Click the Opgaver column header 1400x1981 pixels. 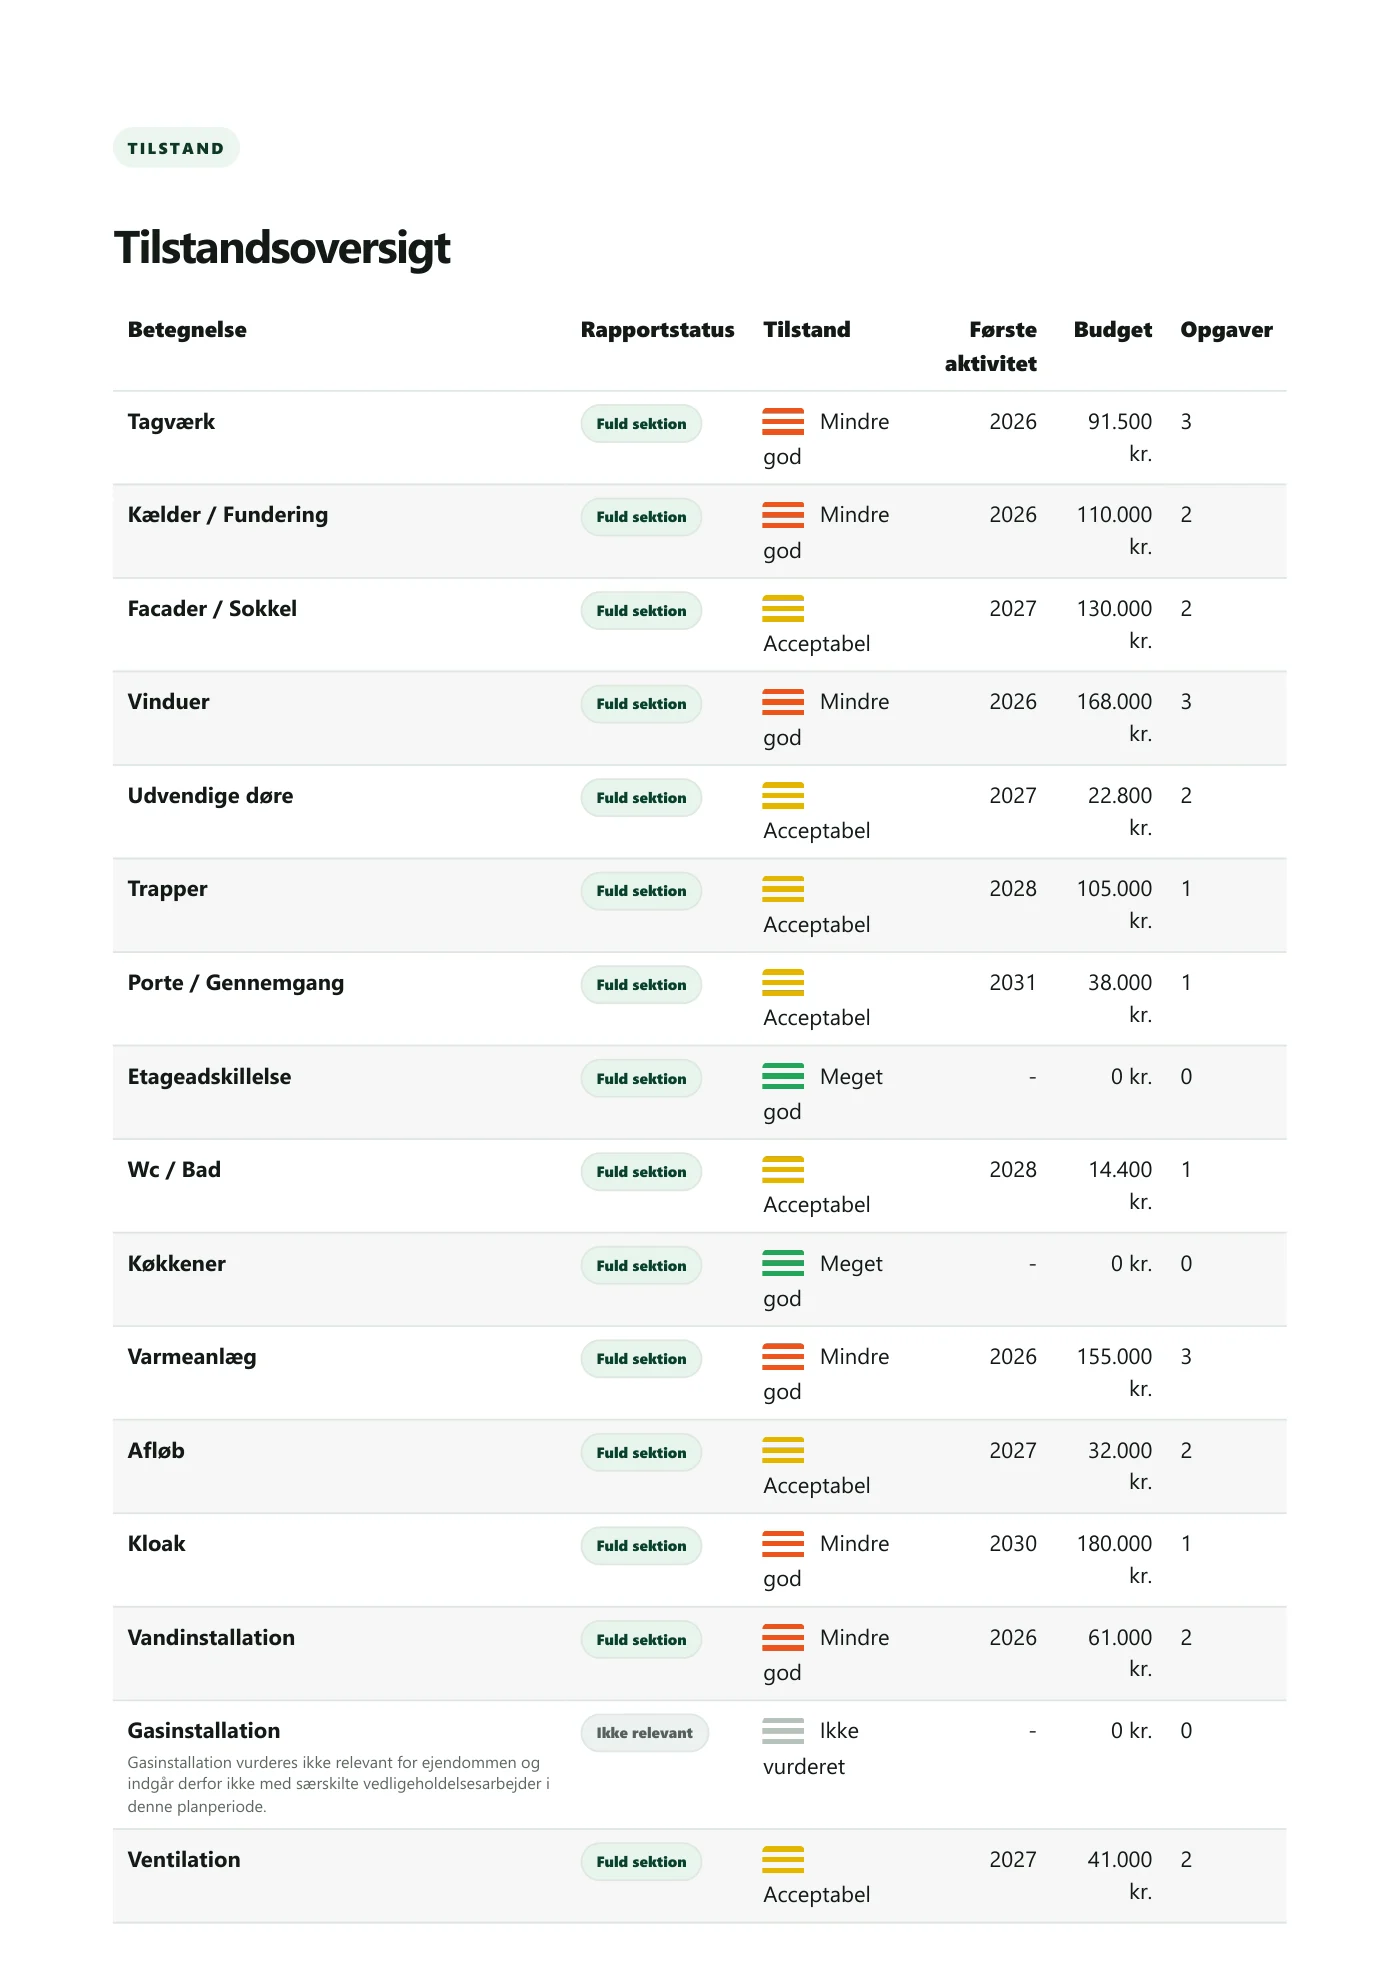click(1226, 330)
